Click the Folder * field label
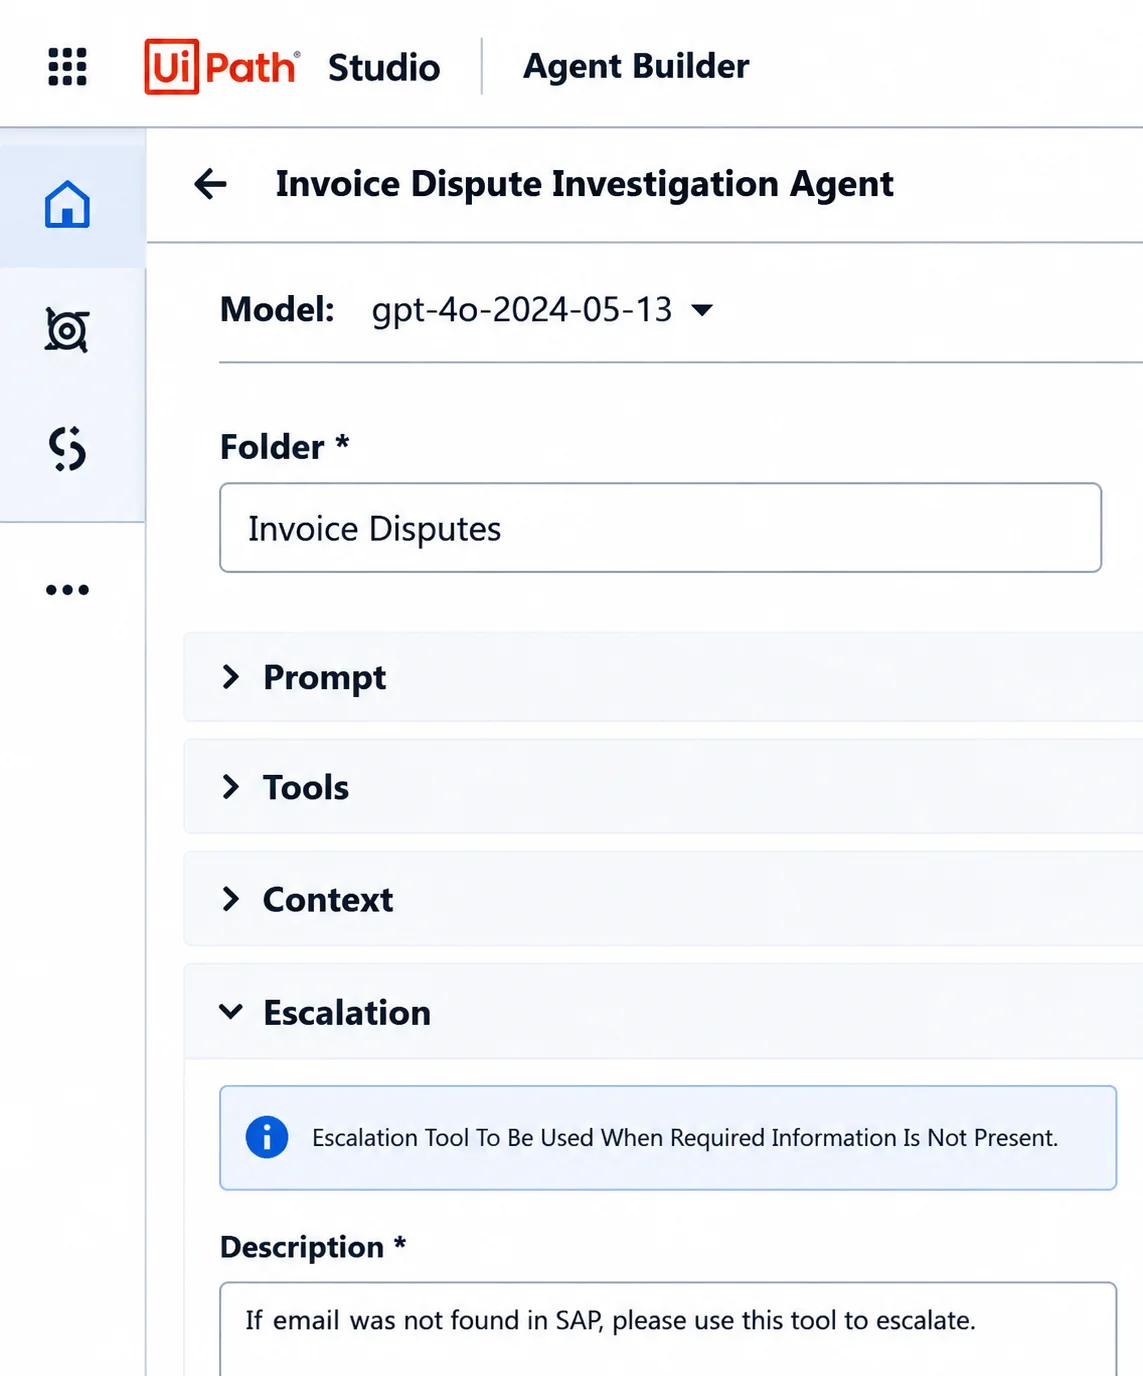The width and height of the screenshot is (1143, 1376). click(x=285, y=447)
